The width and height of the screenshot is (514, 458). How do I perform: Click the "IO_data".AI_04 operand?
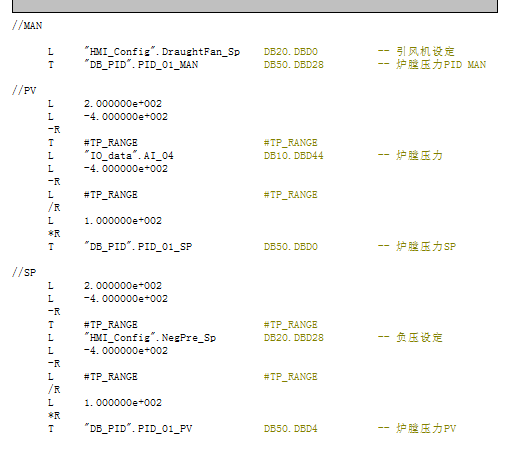coord(129,156)
